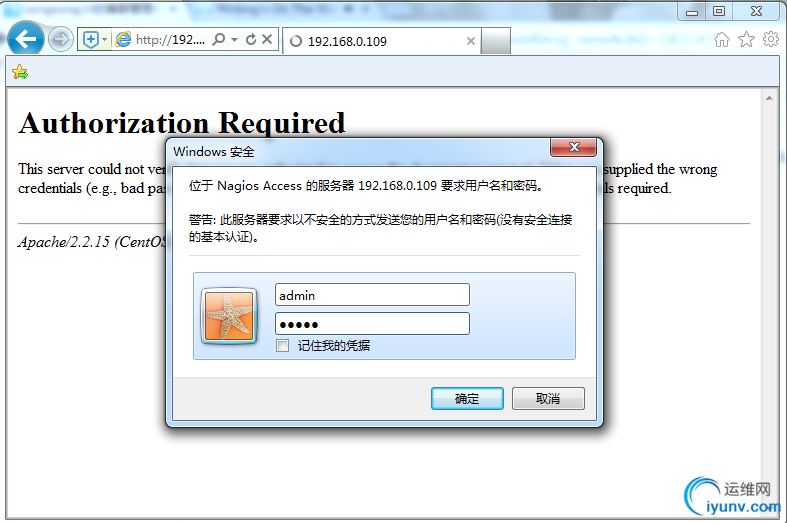Expand the dropdown next to shield icon
This screenshot has width=787, height=523.
[104, 39]
